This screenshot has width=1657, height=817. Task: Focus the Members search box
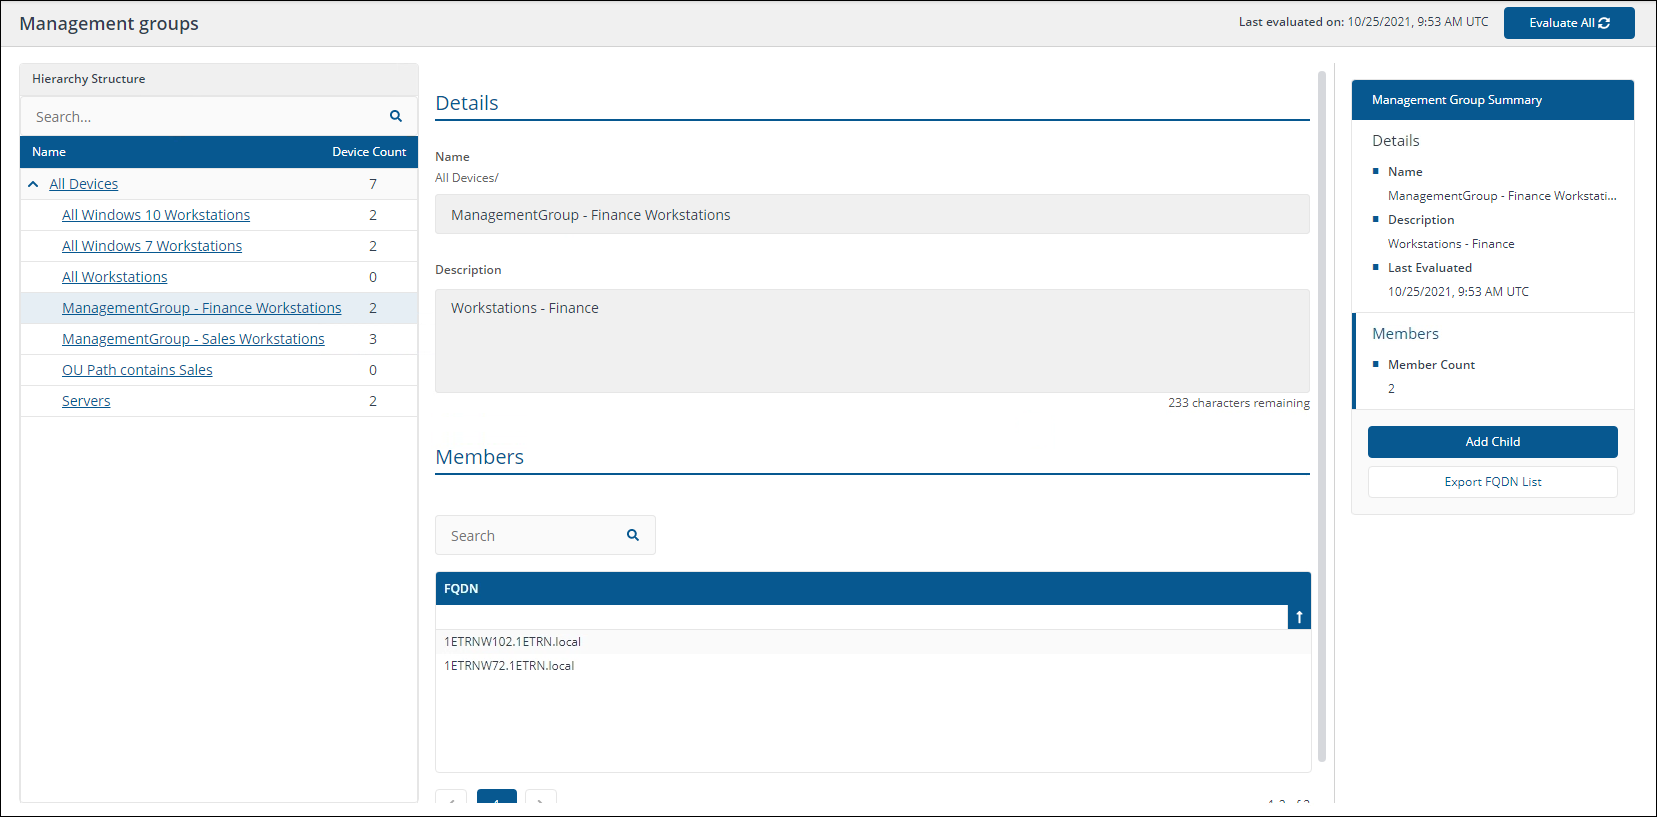pyautogui.click(x=530, y=536)
